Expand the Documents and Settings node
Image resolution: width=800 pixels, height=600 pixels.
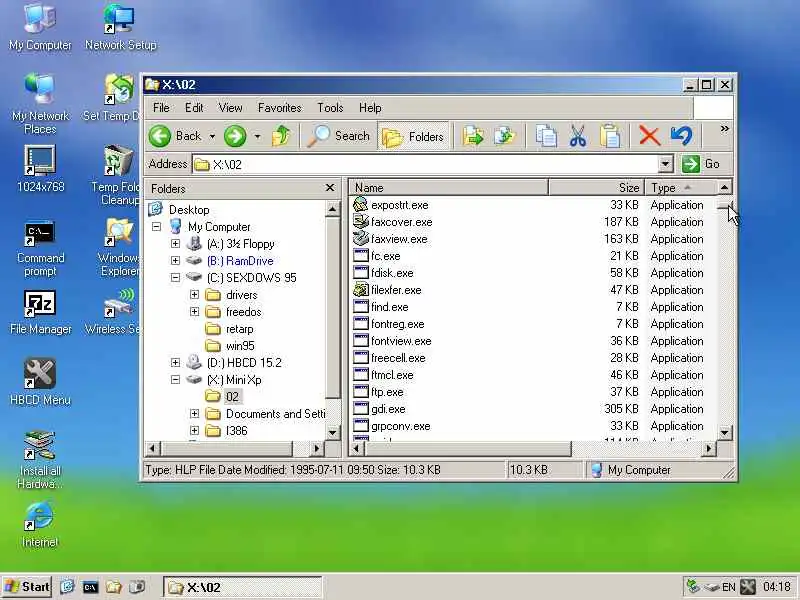coord(194,413)
